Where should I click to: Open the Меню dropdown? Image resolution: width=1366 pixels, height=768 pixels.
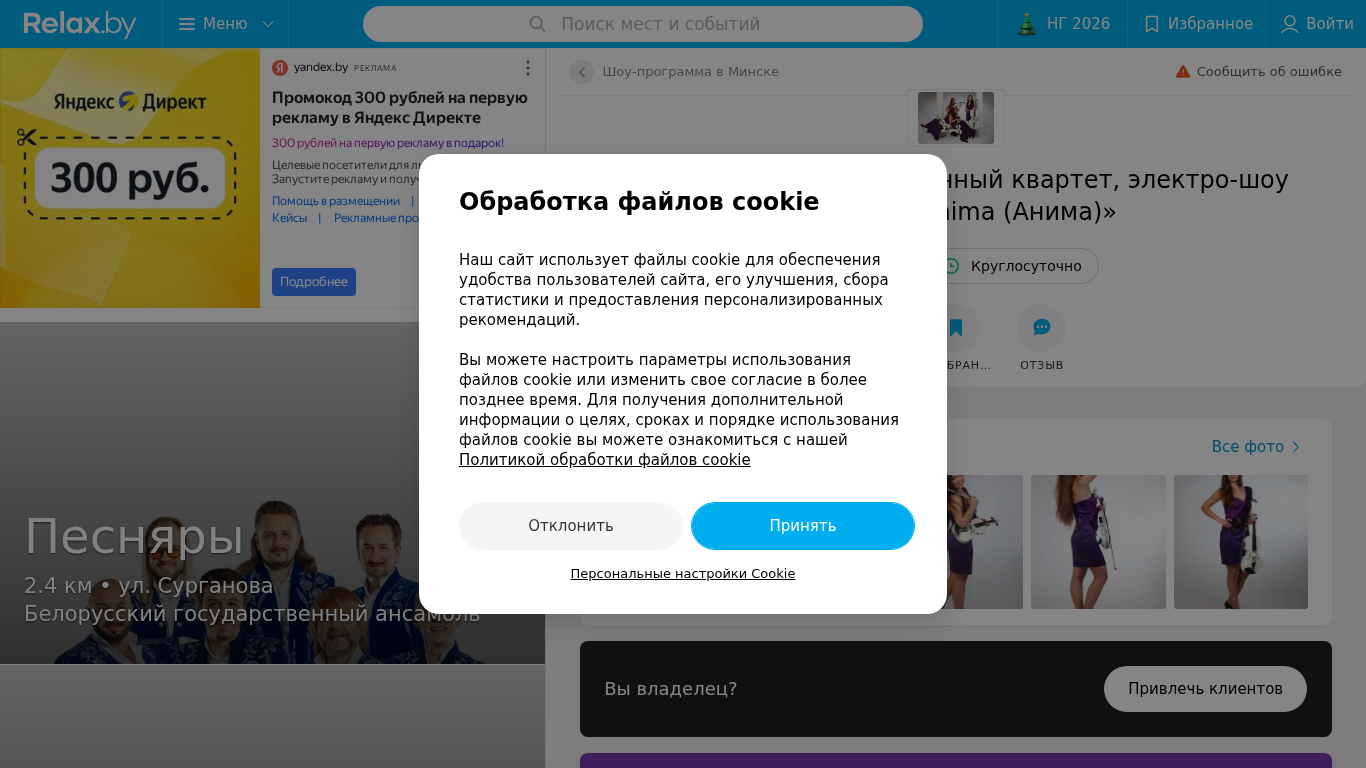226,24
